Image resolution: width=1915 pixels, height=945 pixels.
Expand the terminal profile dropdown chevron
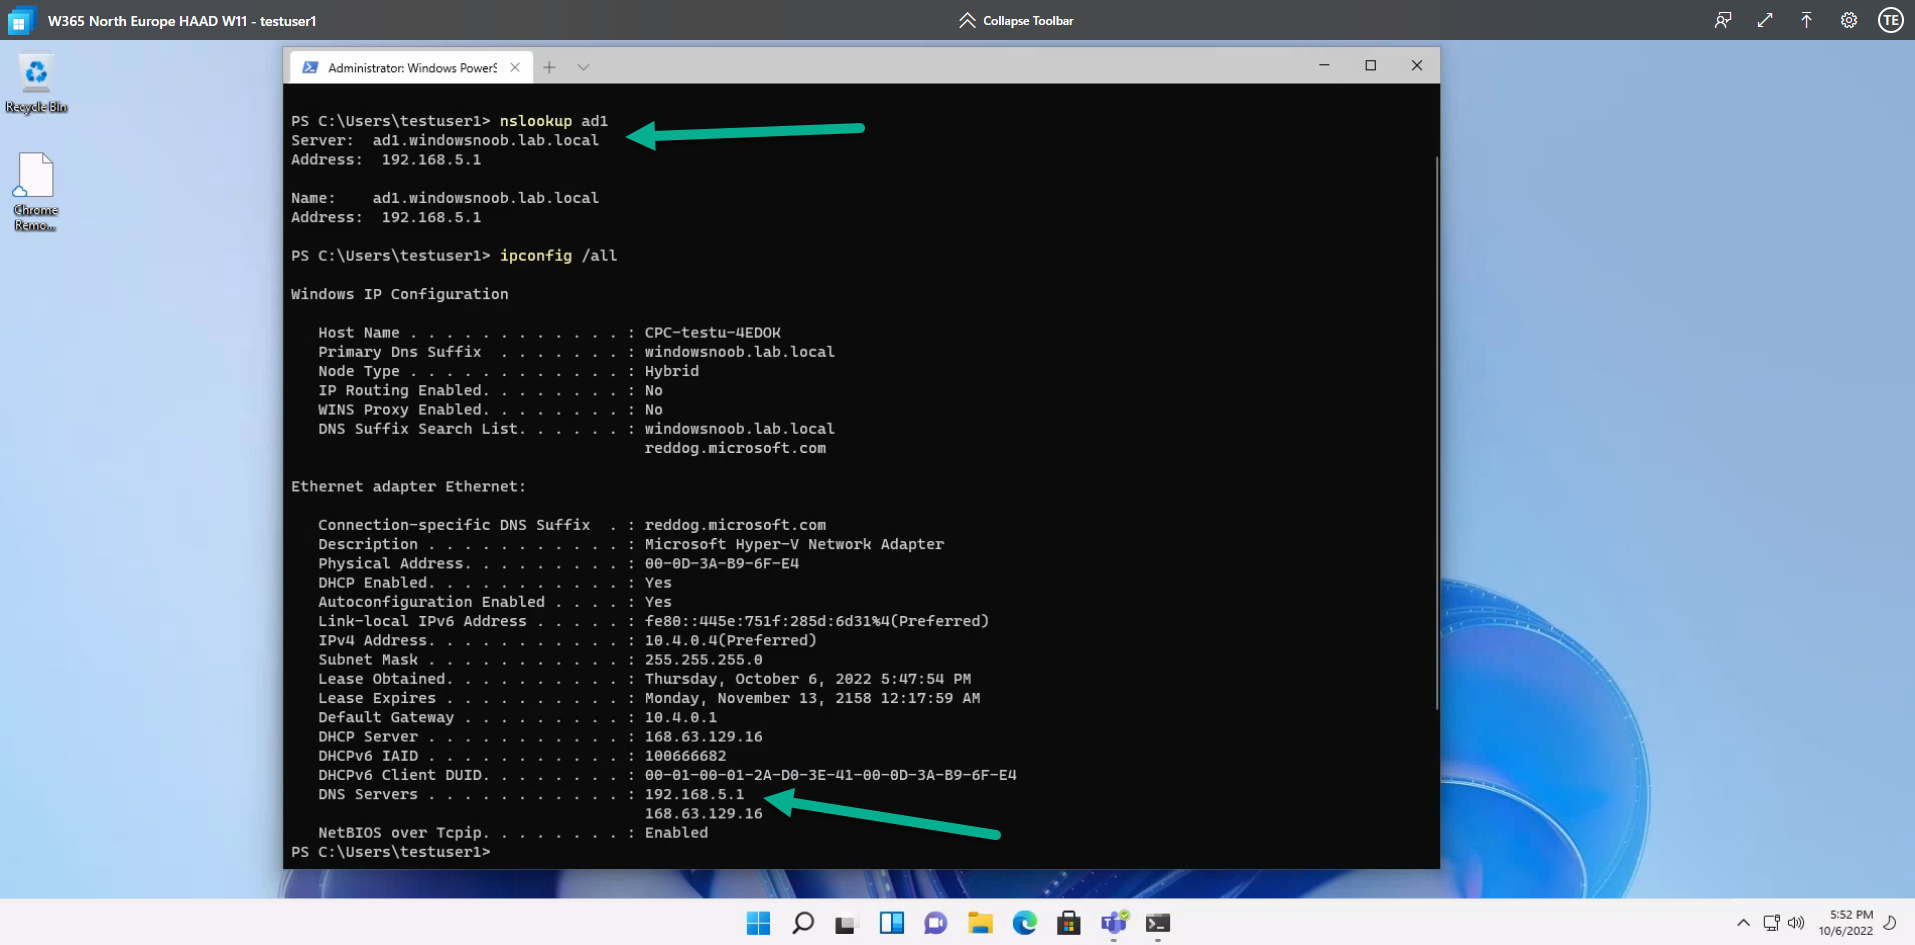583,67
